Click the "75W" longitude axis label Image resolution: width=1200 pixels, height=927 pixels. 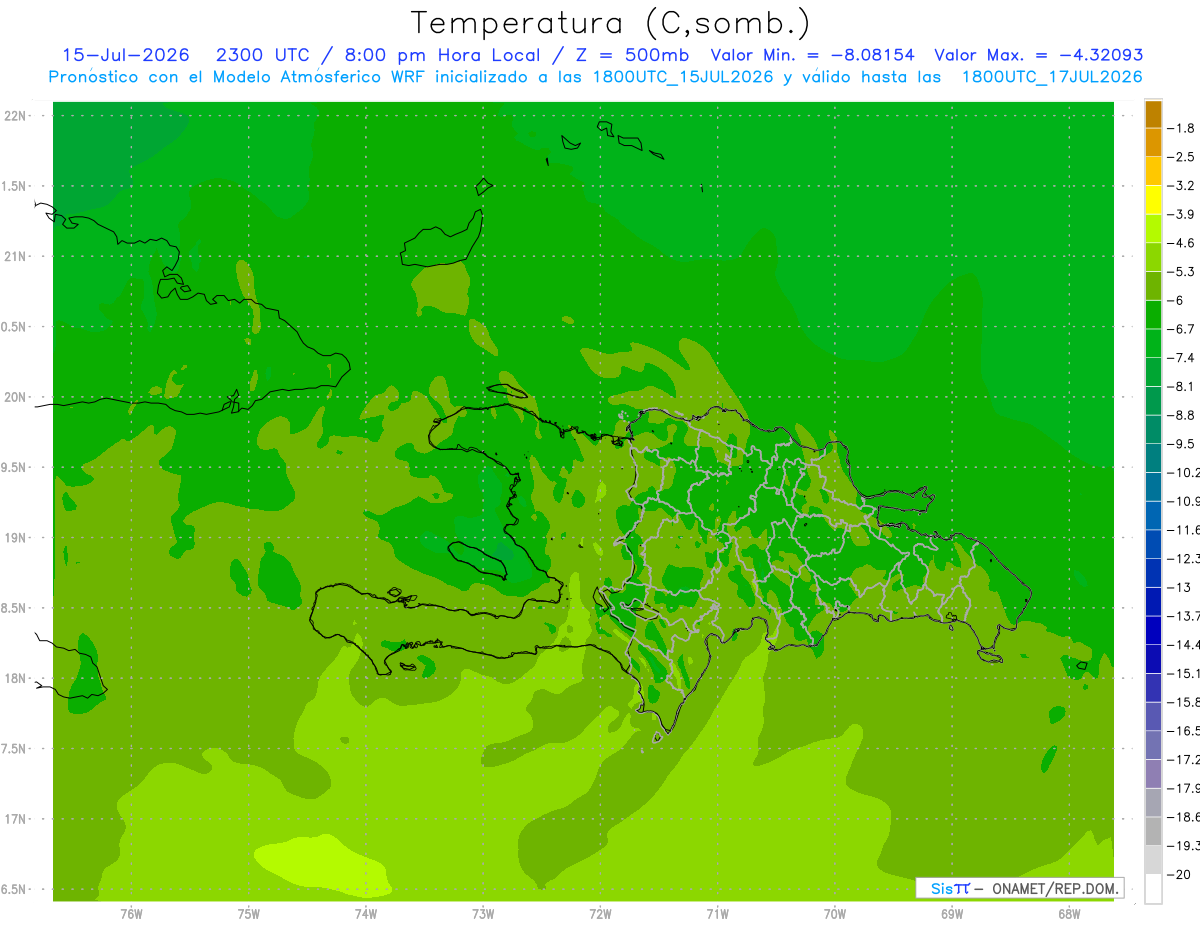point(248,914)
